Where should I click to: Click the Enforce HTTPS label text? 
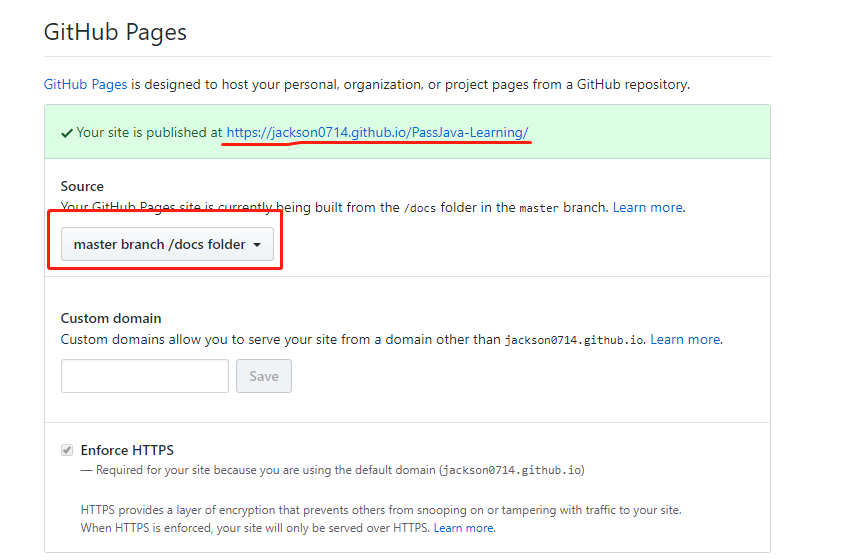pos(127,450)
